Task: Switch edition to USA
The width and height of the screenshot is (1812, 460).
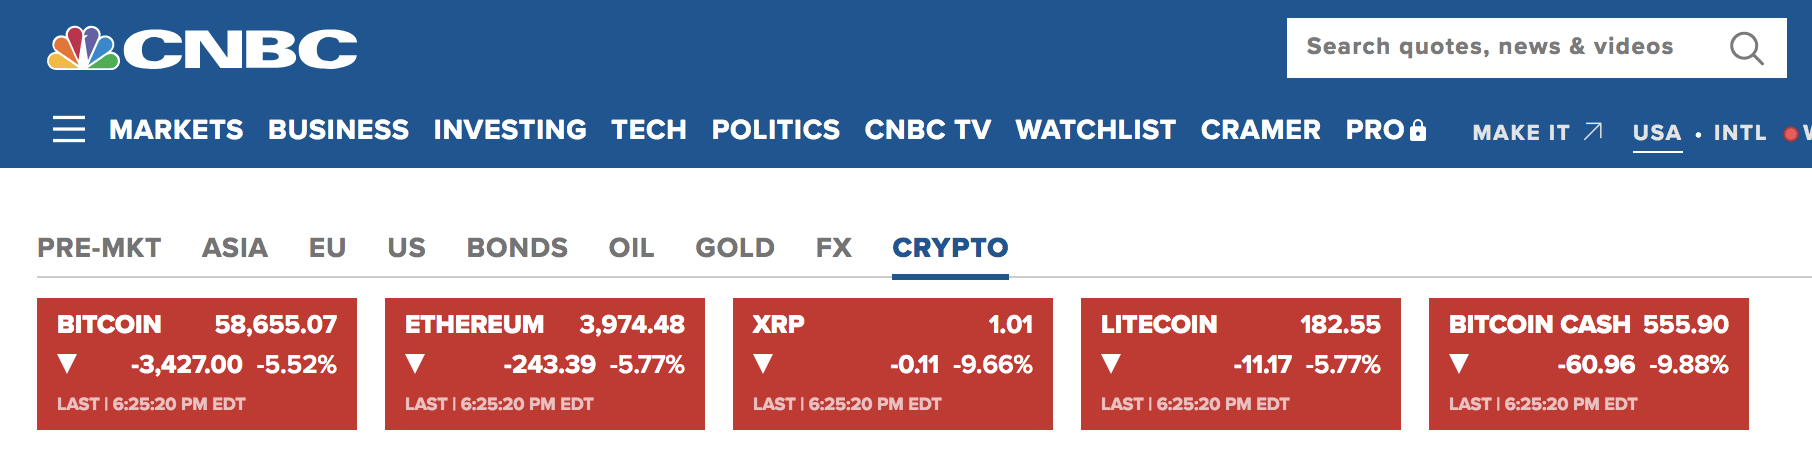Action: [1656, 132]
